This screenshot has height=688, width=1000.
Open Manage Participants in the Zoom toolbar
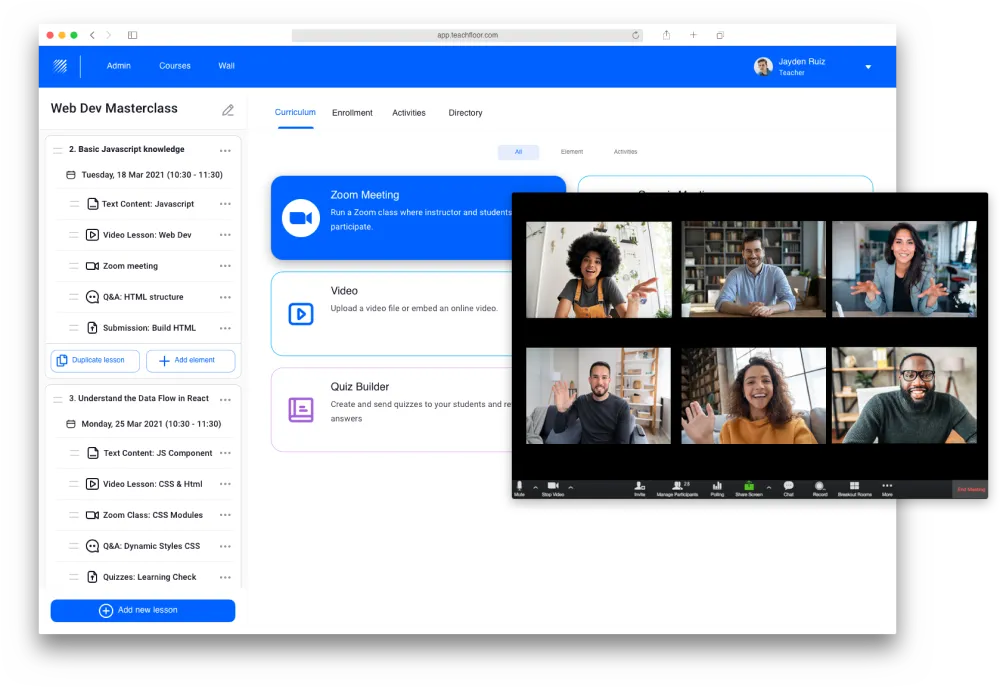click(x=677, y=487)
